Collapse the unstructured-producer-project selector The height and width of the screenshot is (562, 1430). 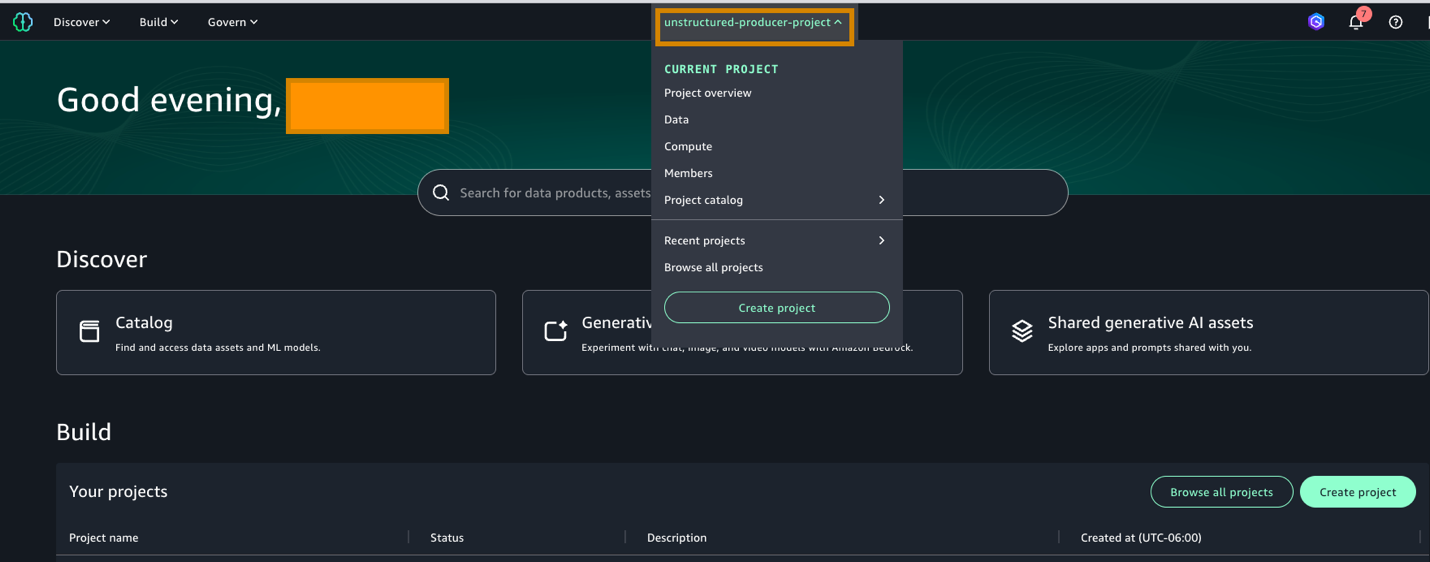coord(753,22)
